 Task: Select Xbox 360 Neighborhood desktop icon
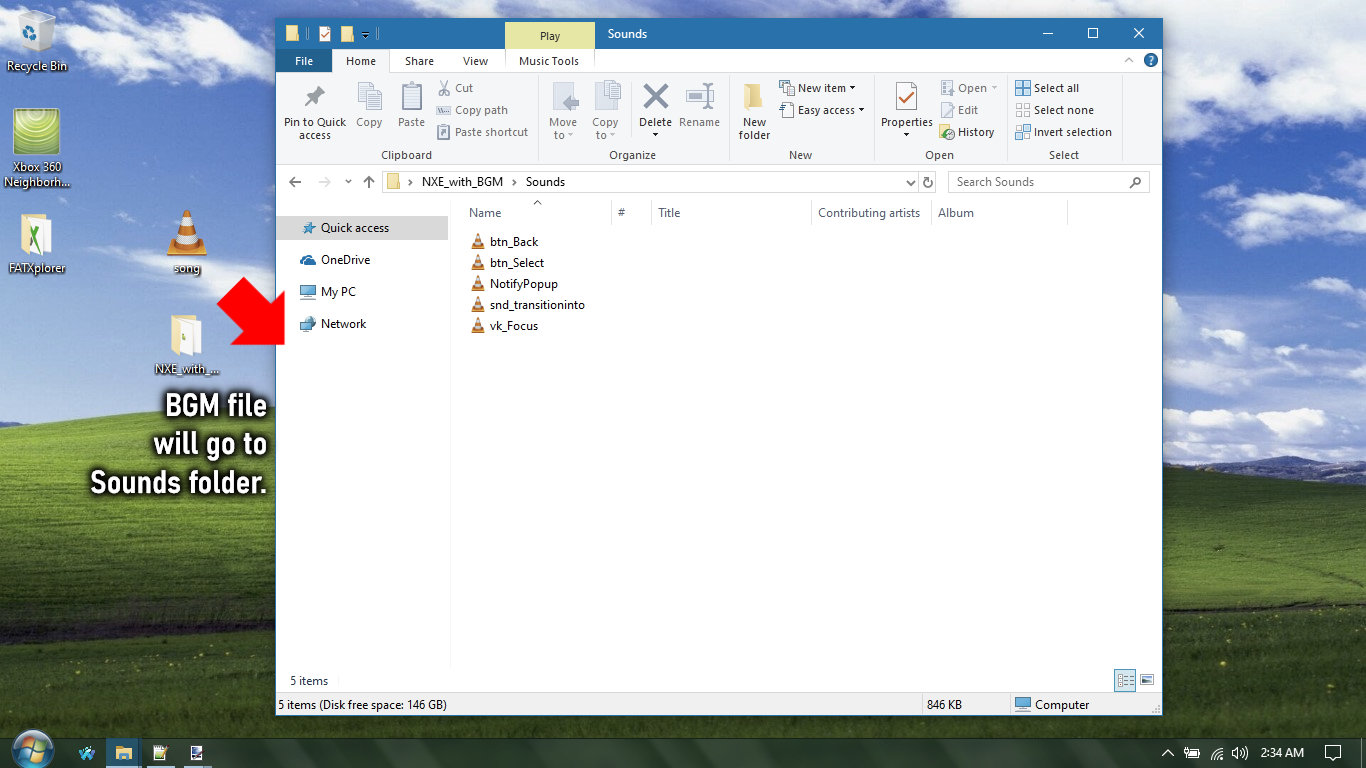point(37,148)
